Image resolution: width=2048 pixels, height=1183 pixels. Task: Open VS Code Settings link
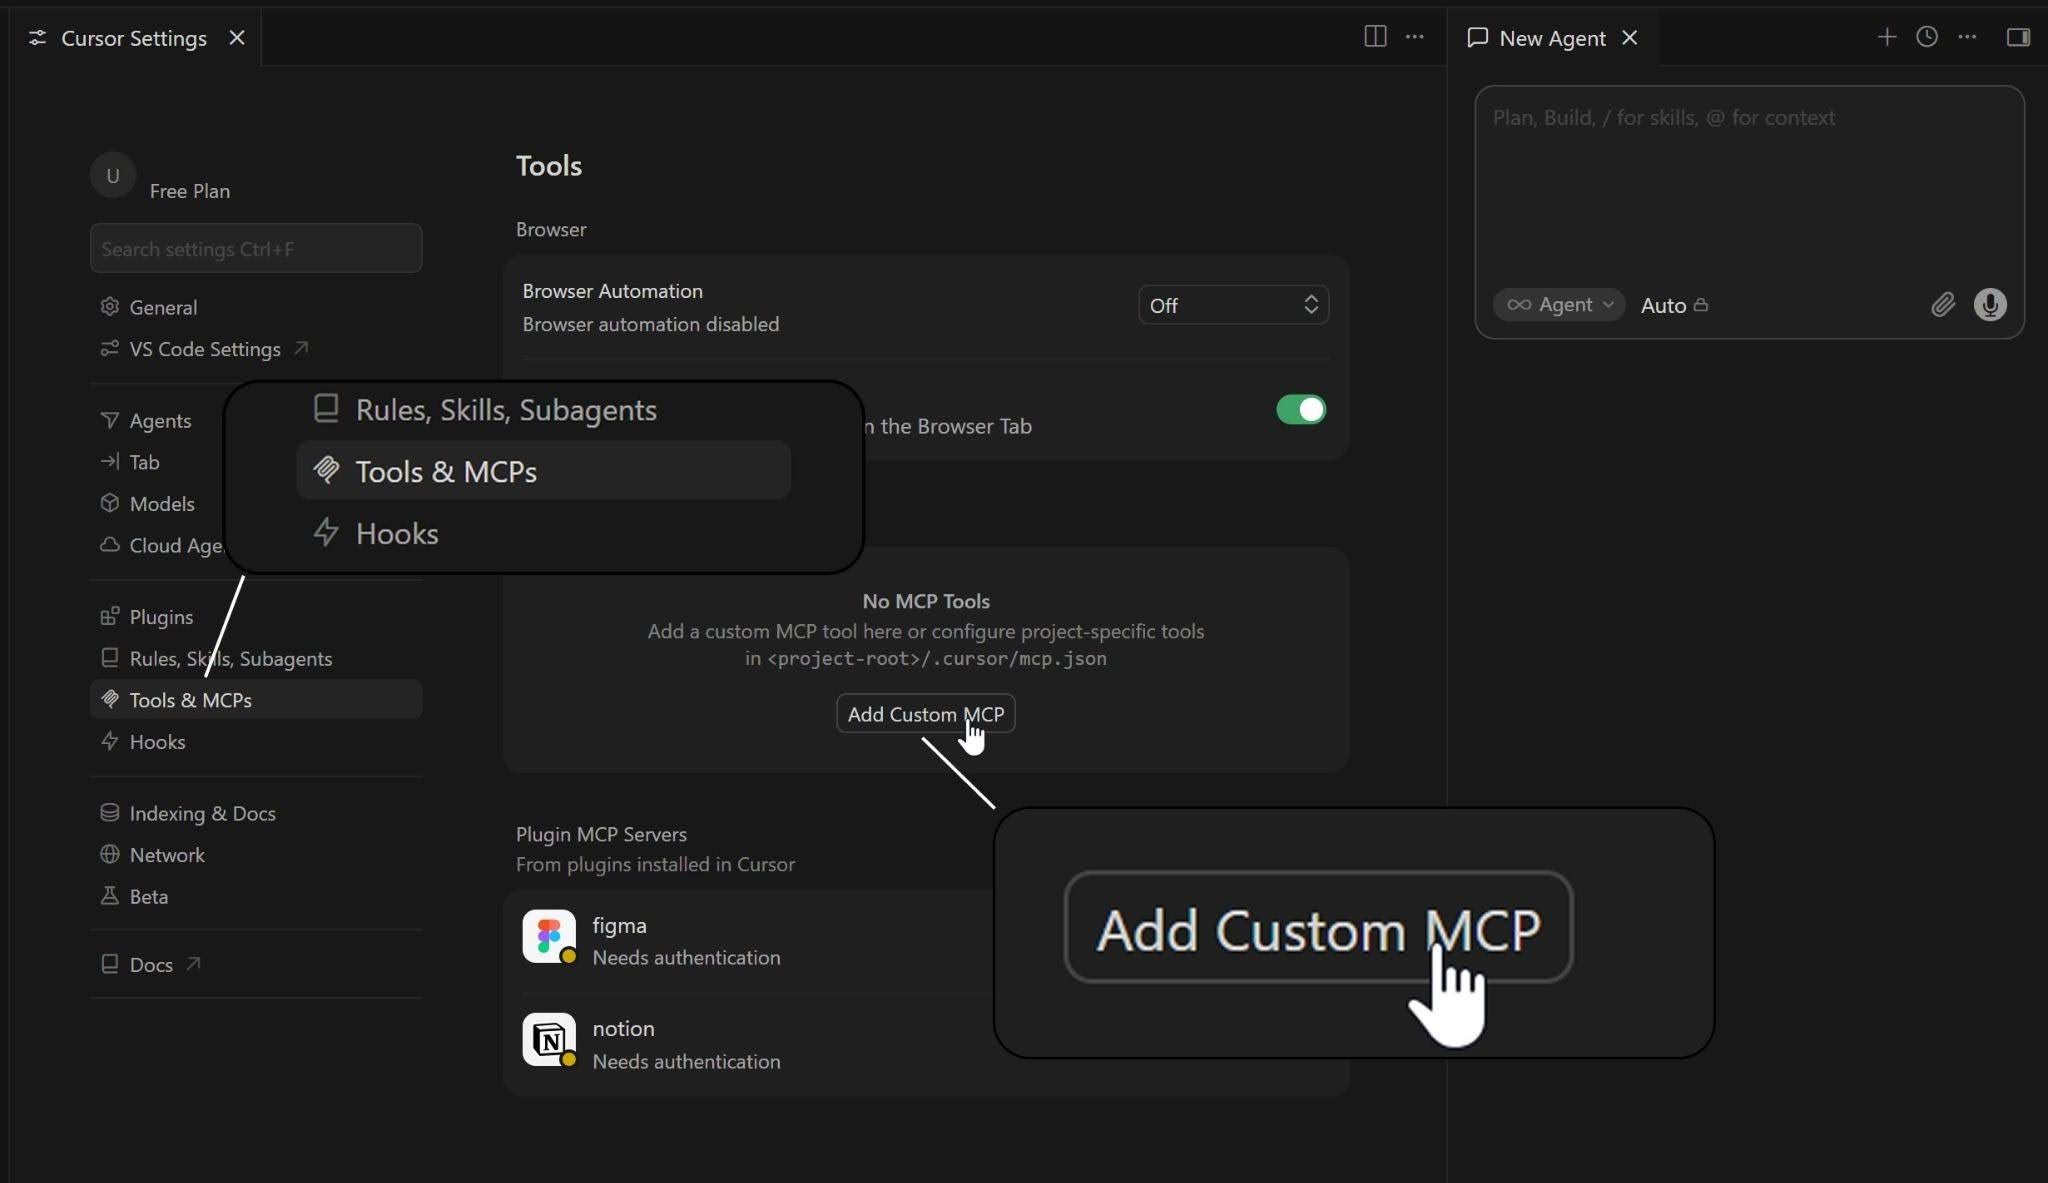[256, 349]
